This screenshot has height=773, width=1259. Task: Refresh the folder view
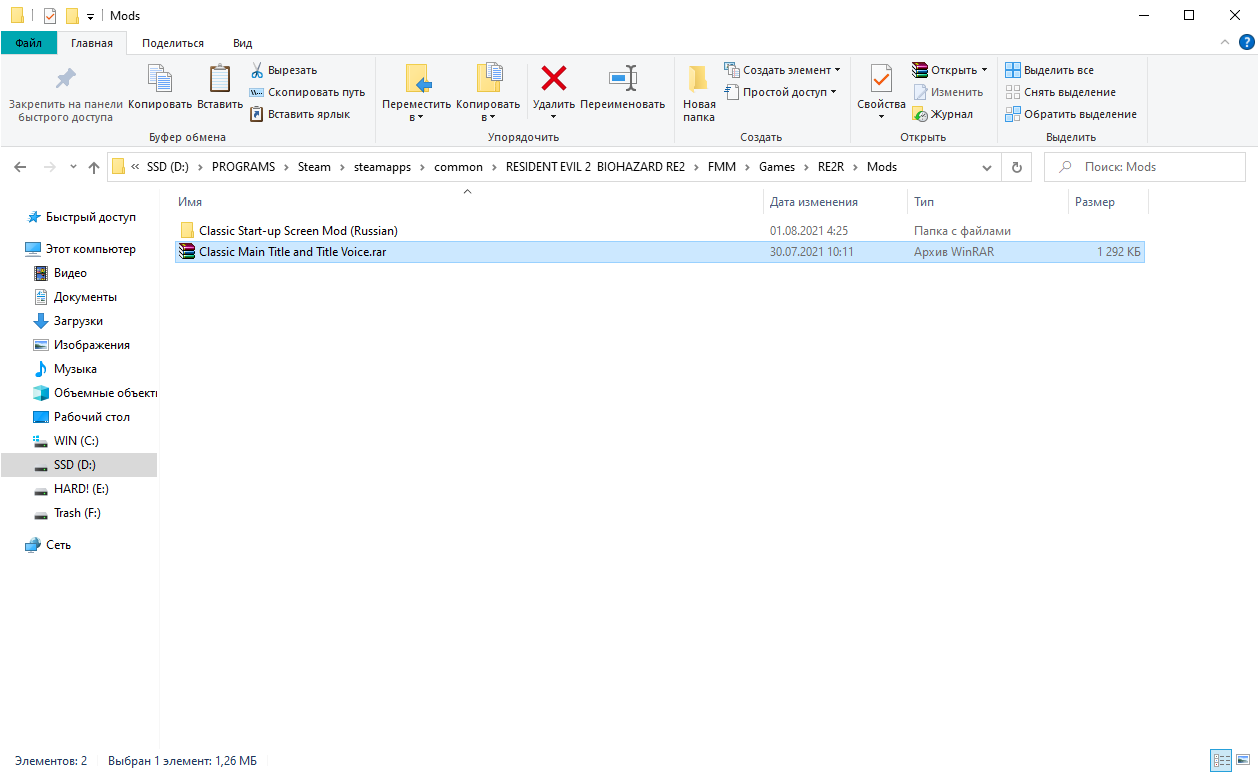point(1017,167)
